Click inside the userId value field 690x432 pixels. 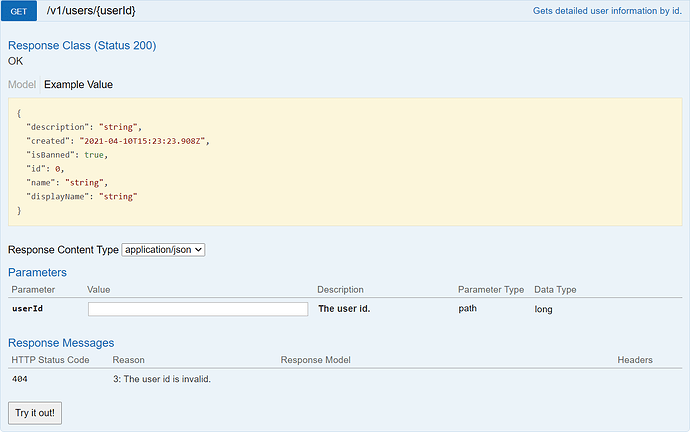pos(198,309)
